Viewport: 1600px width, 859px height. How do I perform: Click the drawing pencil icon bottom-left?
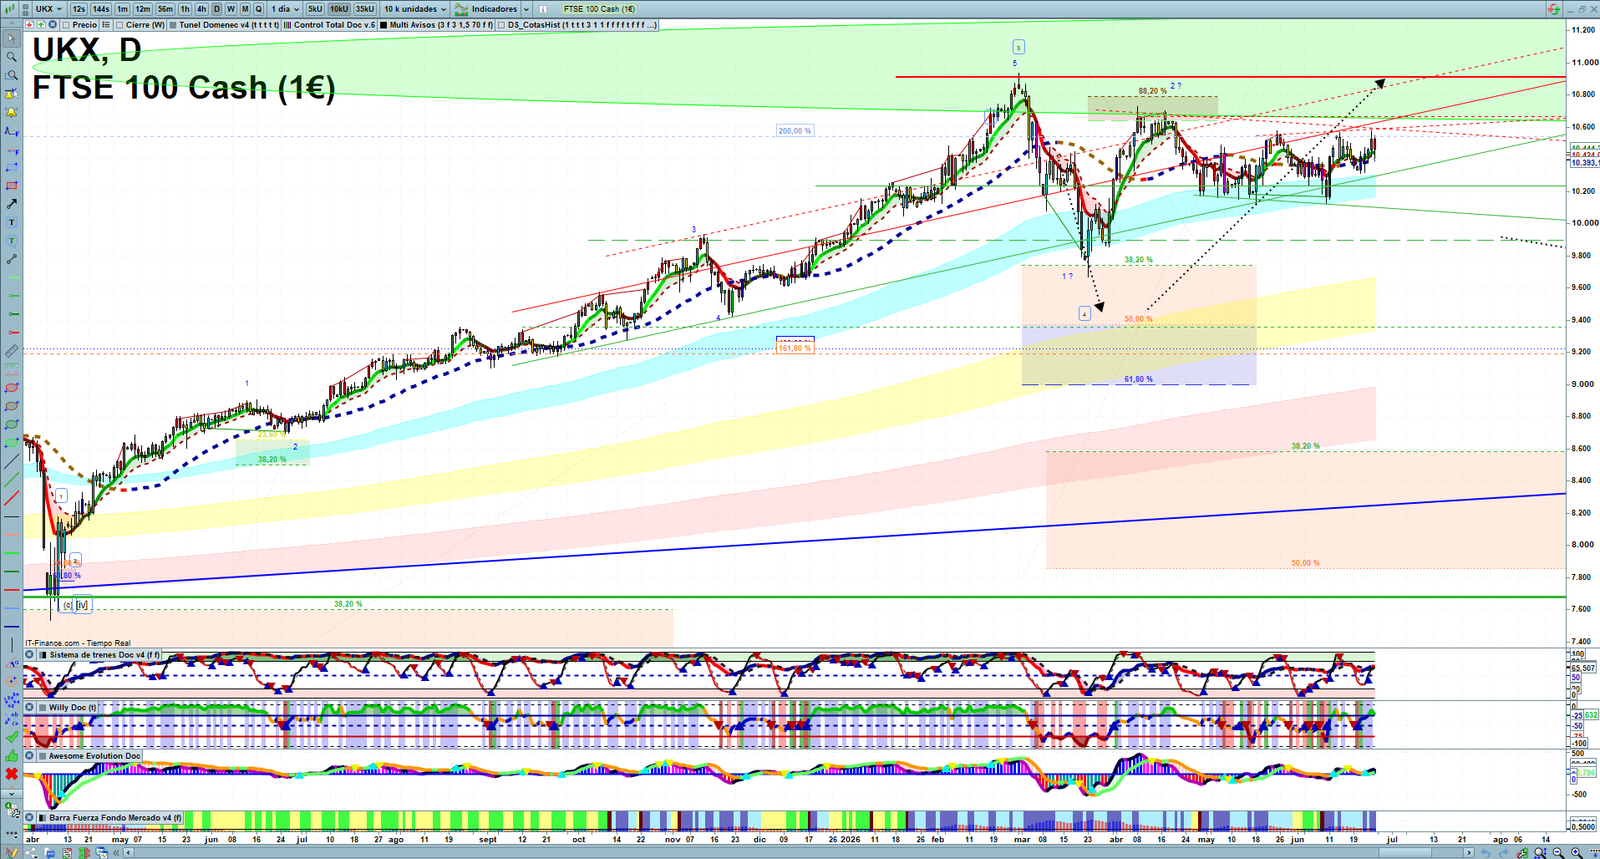point(11,852)
